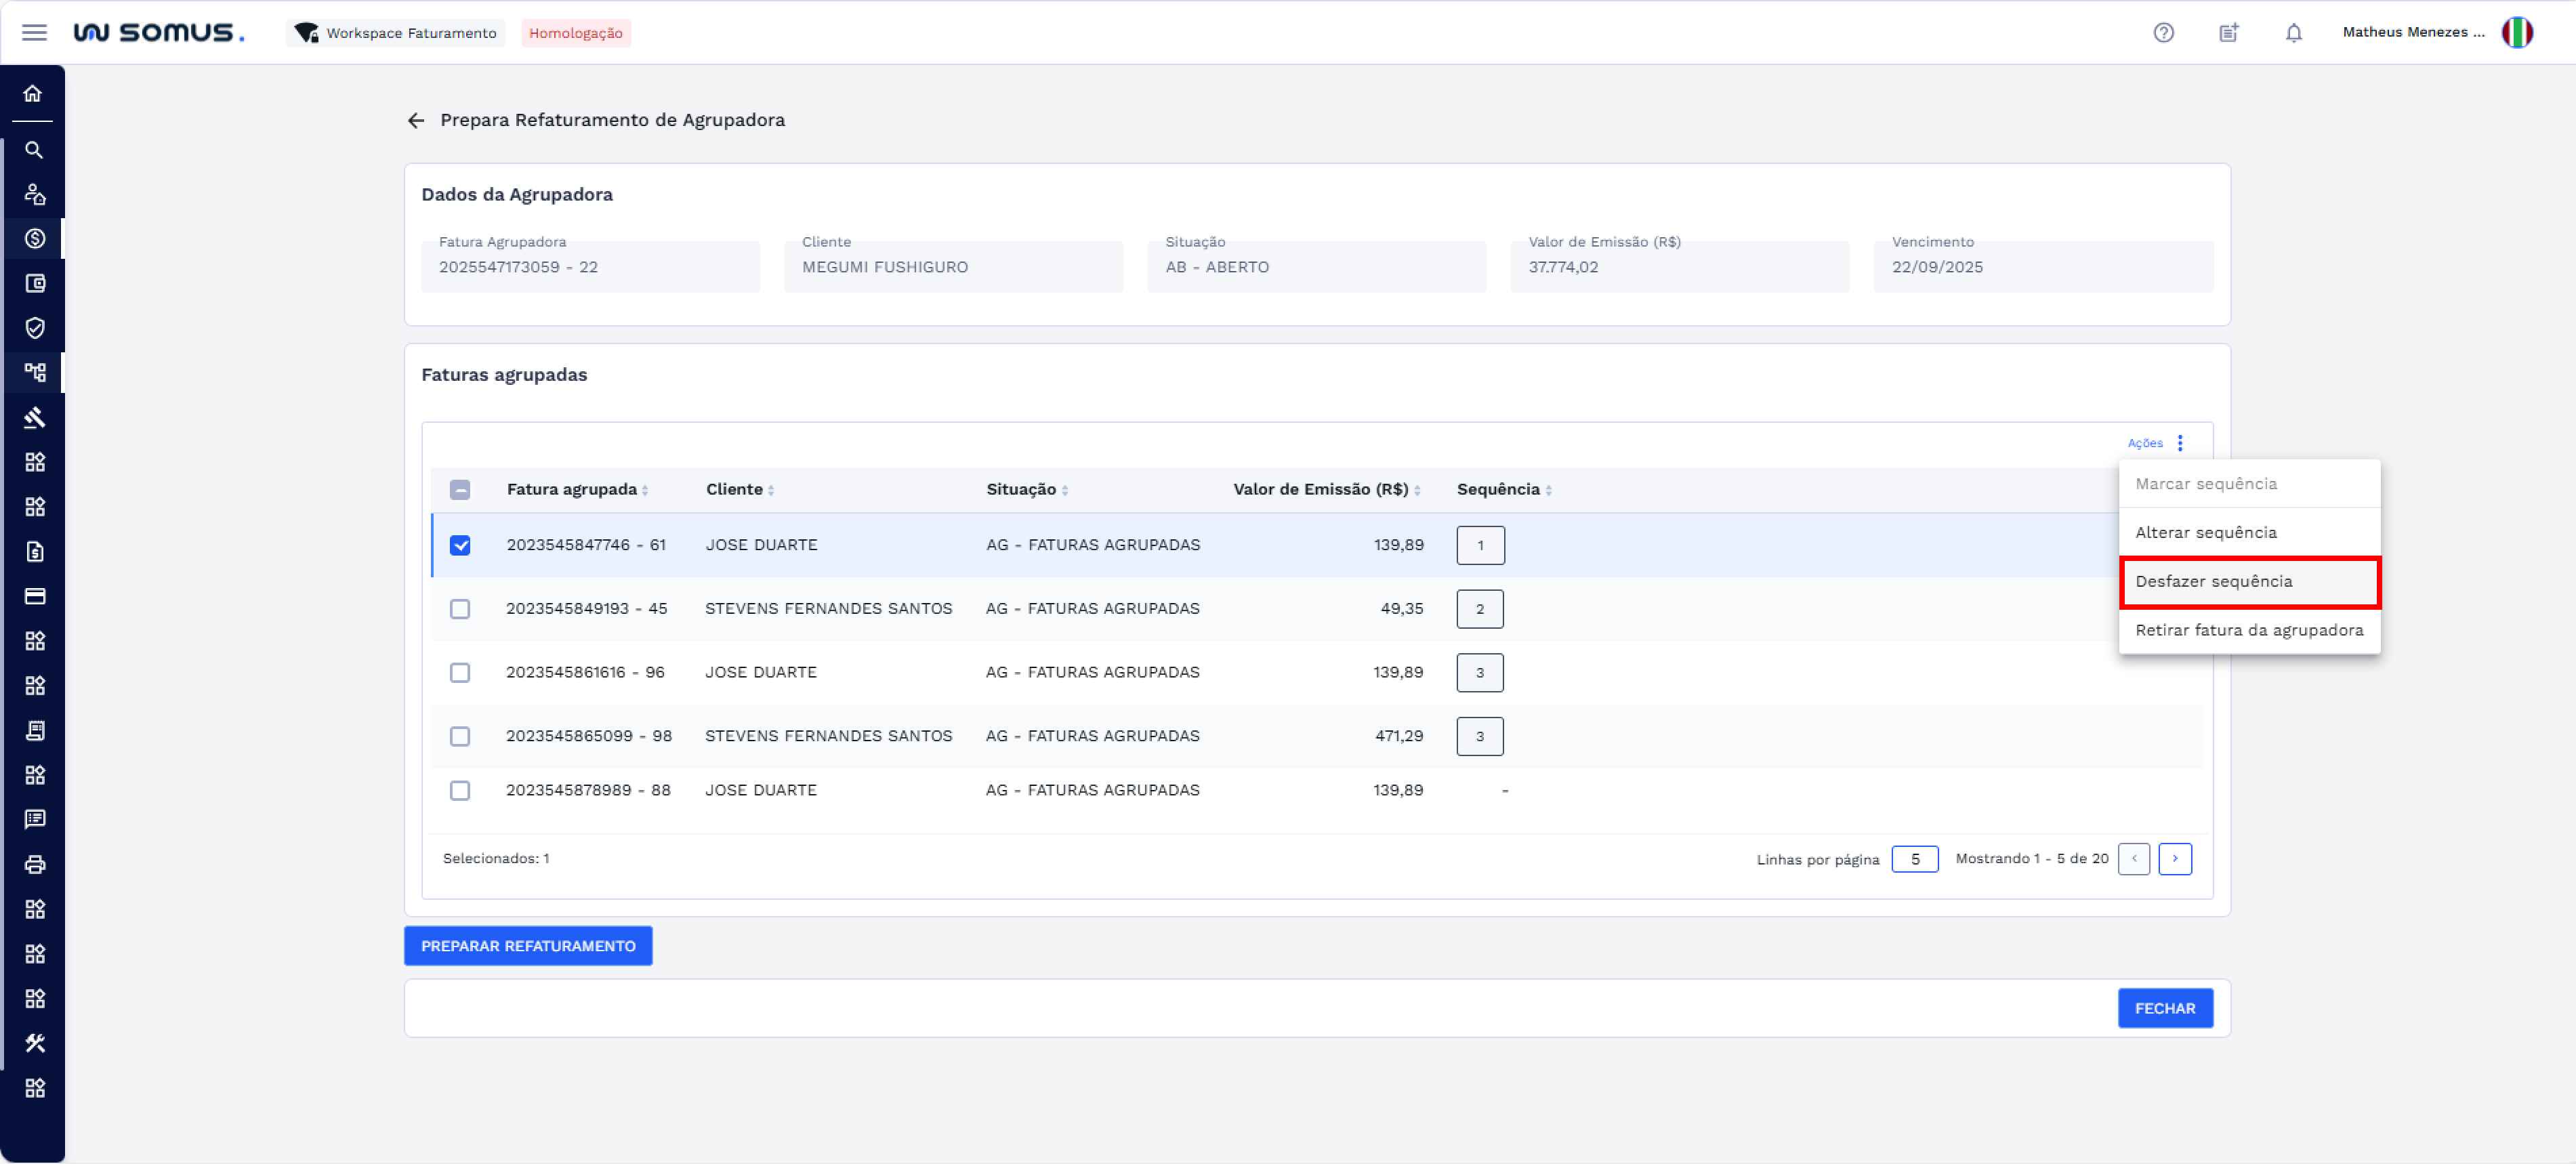Toggle the select-all header checkbox
This screenshot has height=1164, width=2576.
coord(460,490)
